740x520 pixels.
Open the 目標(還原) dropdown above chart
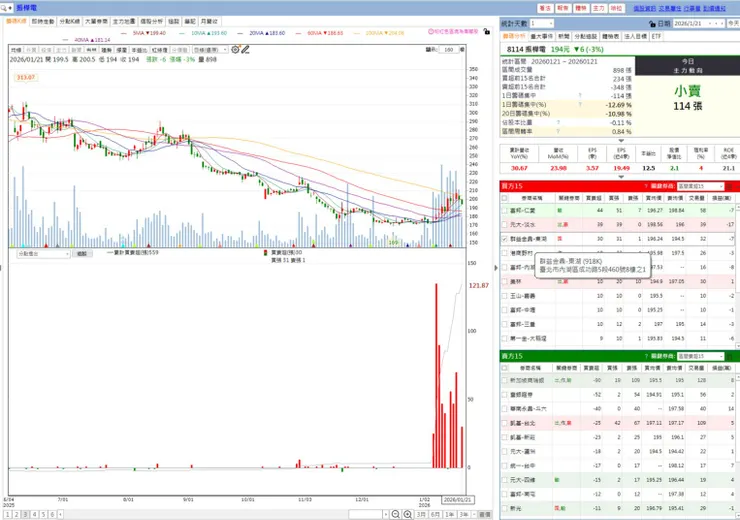pos(210,50)
